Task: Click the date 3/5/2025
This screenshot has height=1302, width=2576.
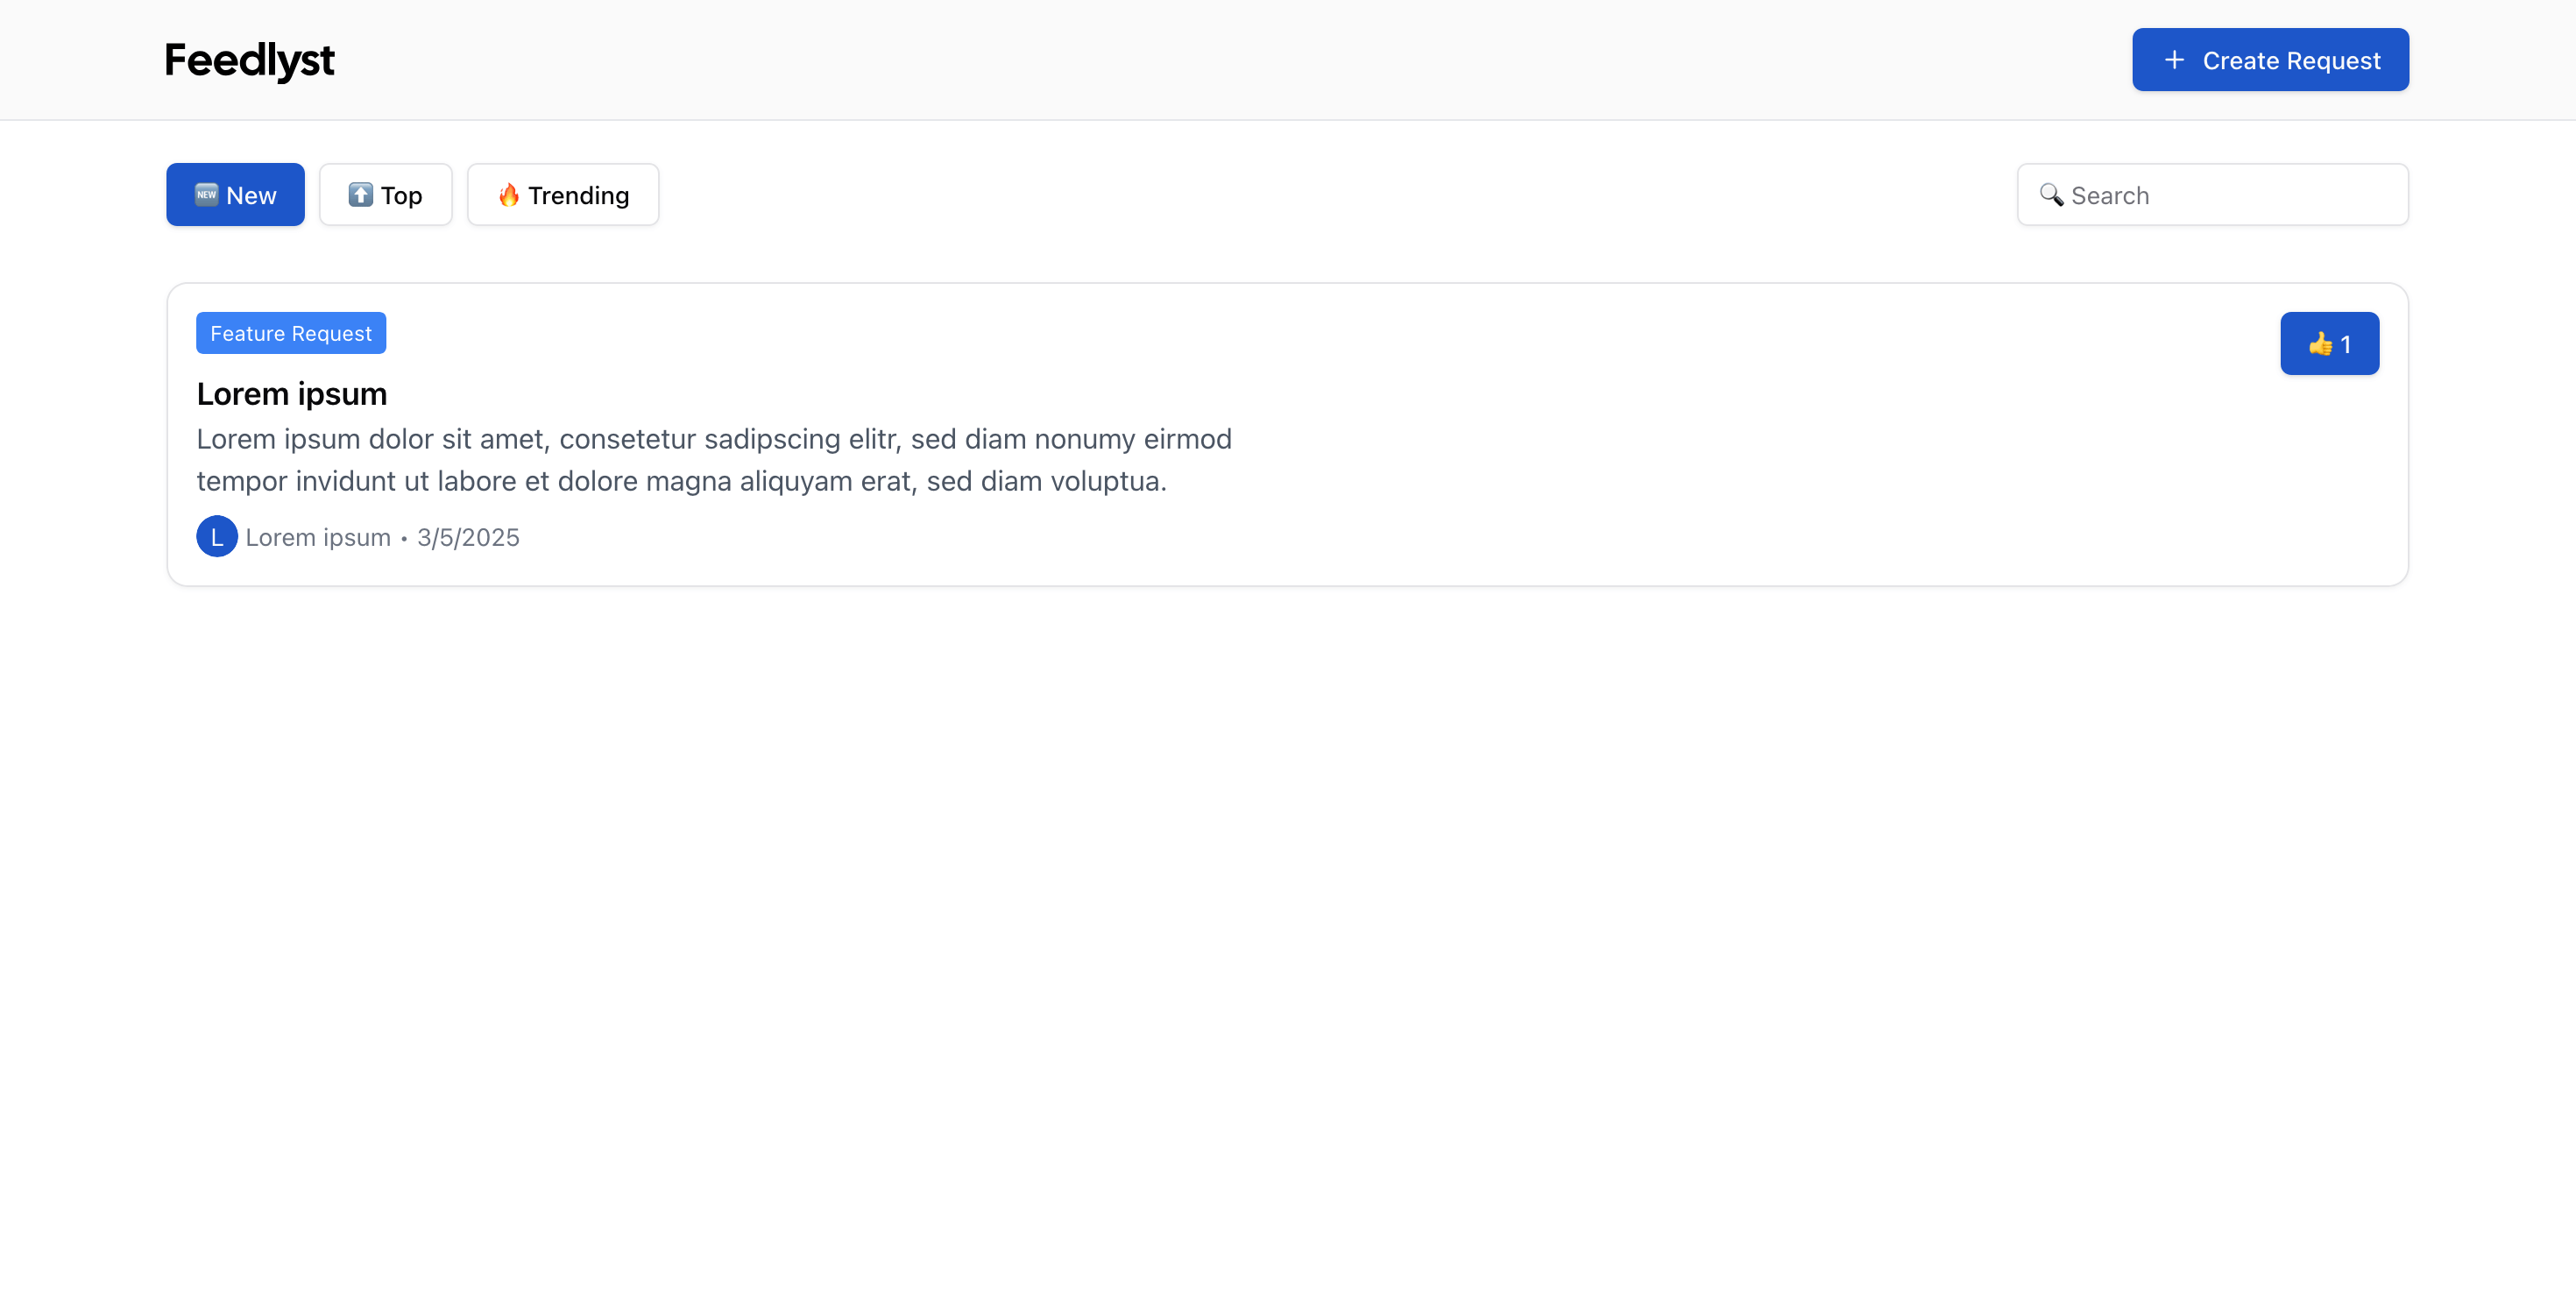Action: pos(468,538)
